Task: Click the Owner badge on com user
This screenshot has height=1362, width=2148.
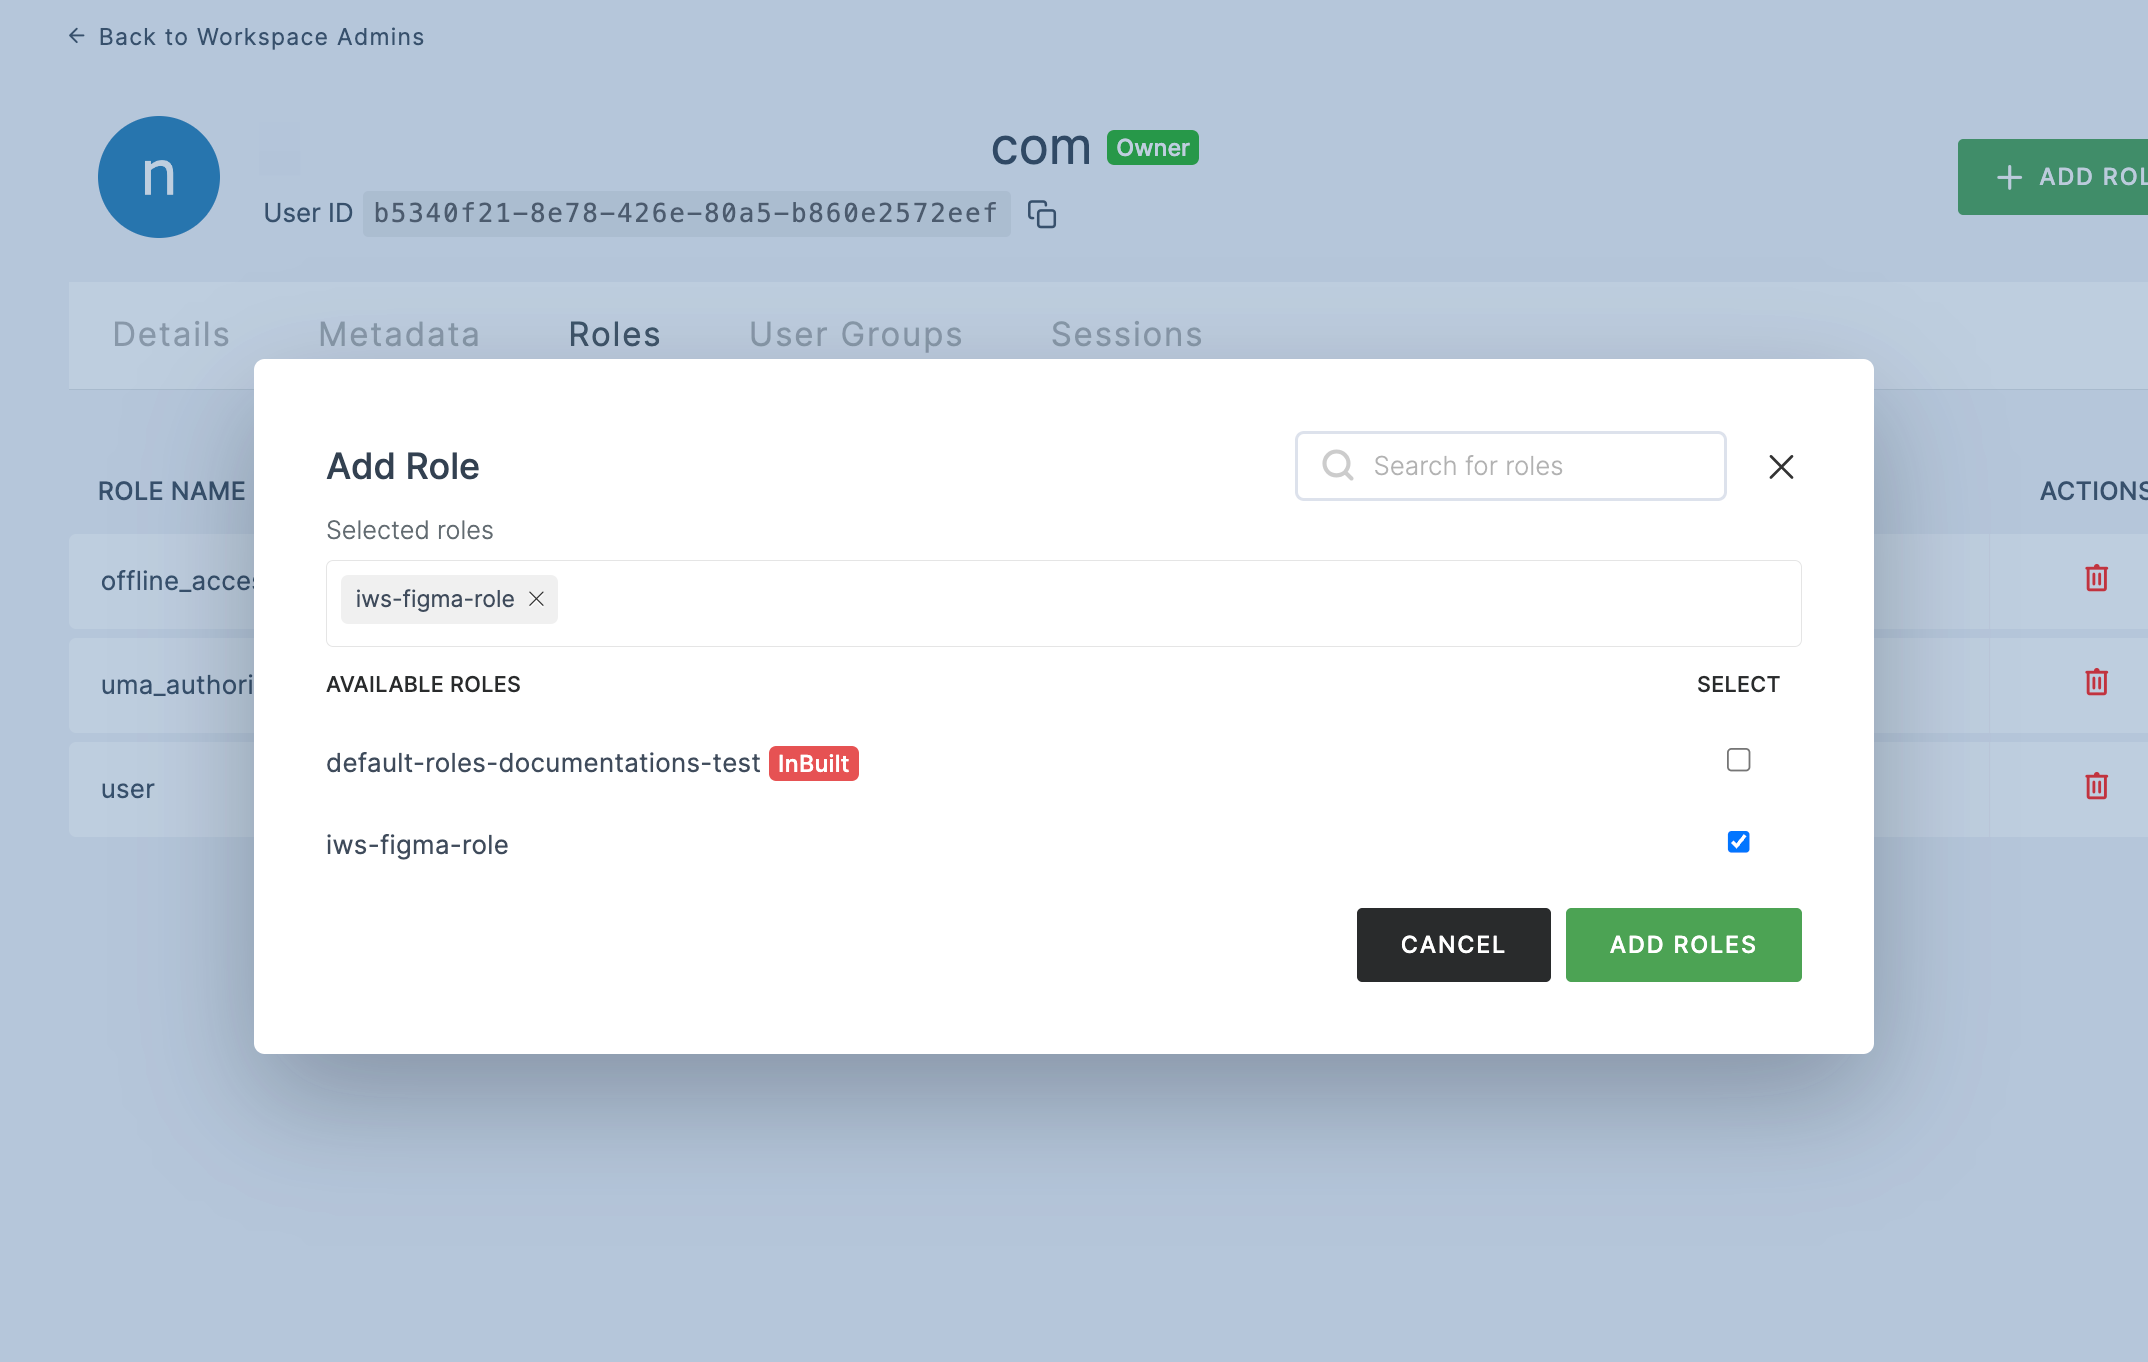Action: pos(1152,147)
